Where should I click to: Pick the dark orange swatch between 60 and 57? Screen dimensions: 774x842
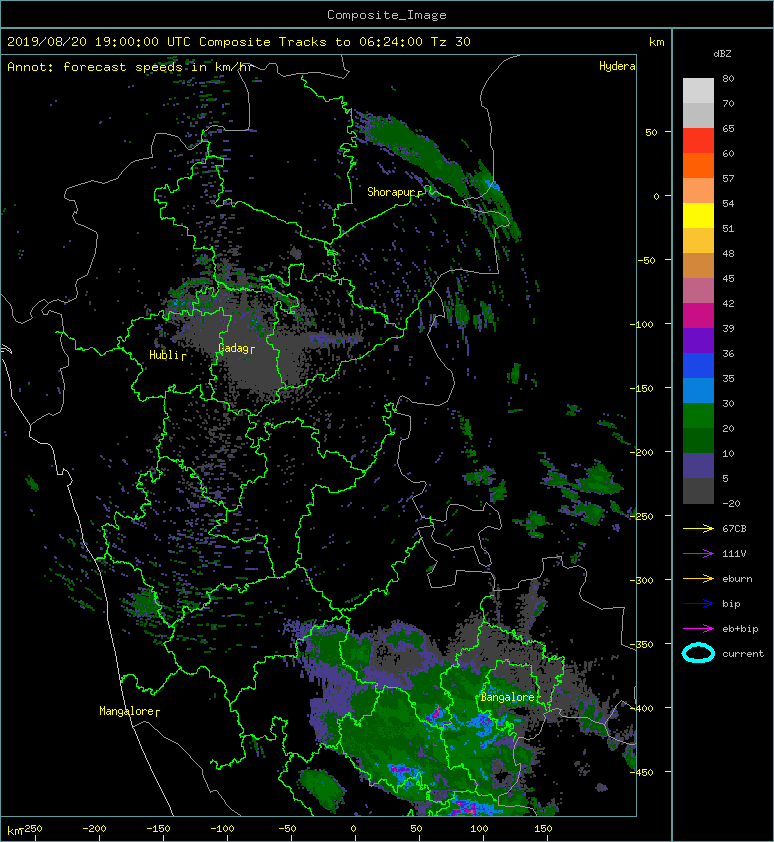(x=698, y=166)
